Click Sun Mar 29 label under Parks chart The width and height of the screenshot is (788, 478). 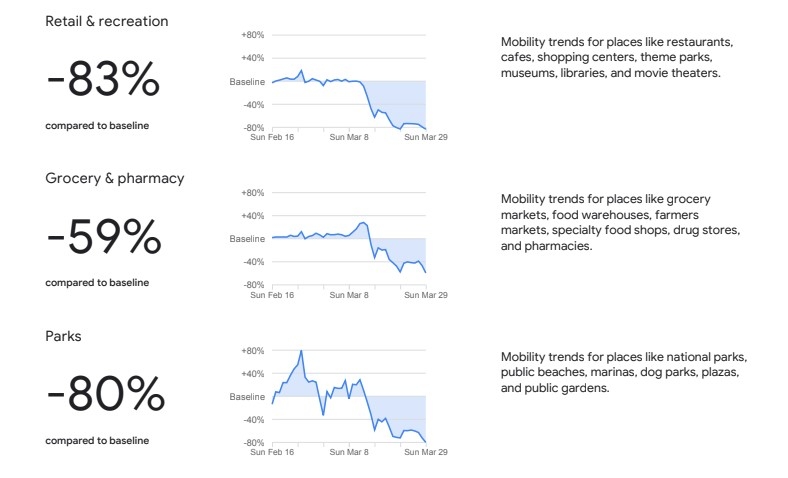coord(425,452)
